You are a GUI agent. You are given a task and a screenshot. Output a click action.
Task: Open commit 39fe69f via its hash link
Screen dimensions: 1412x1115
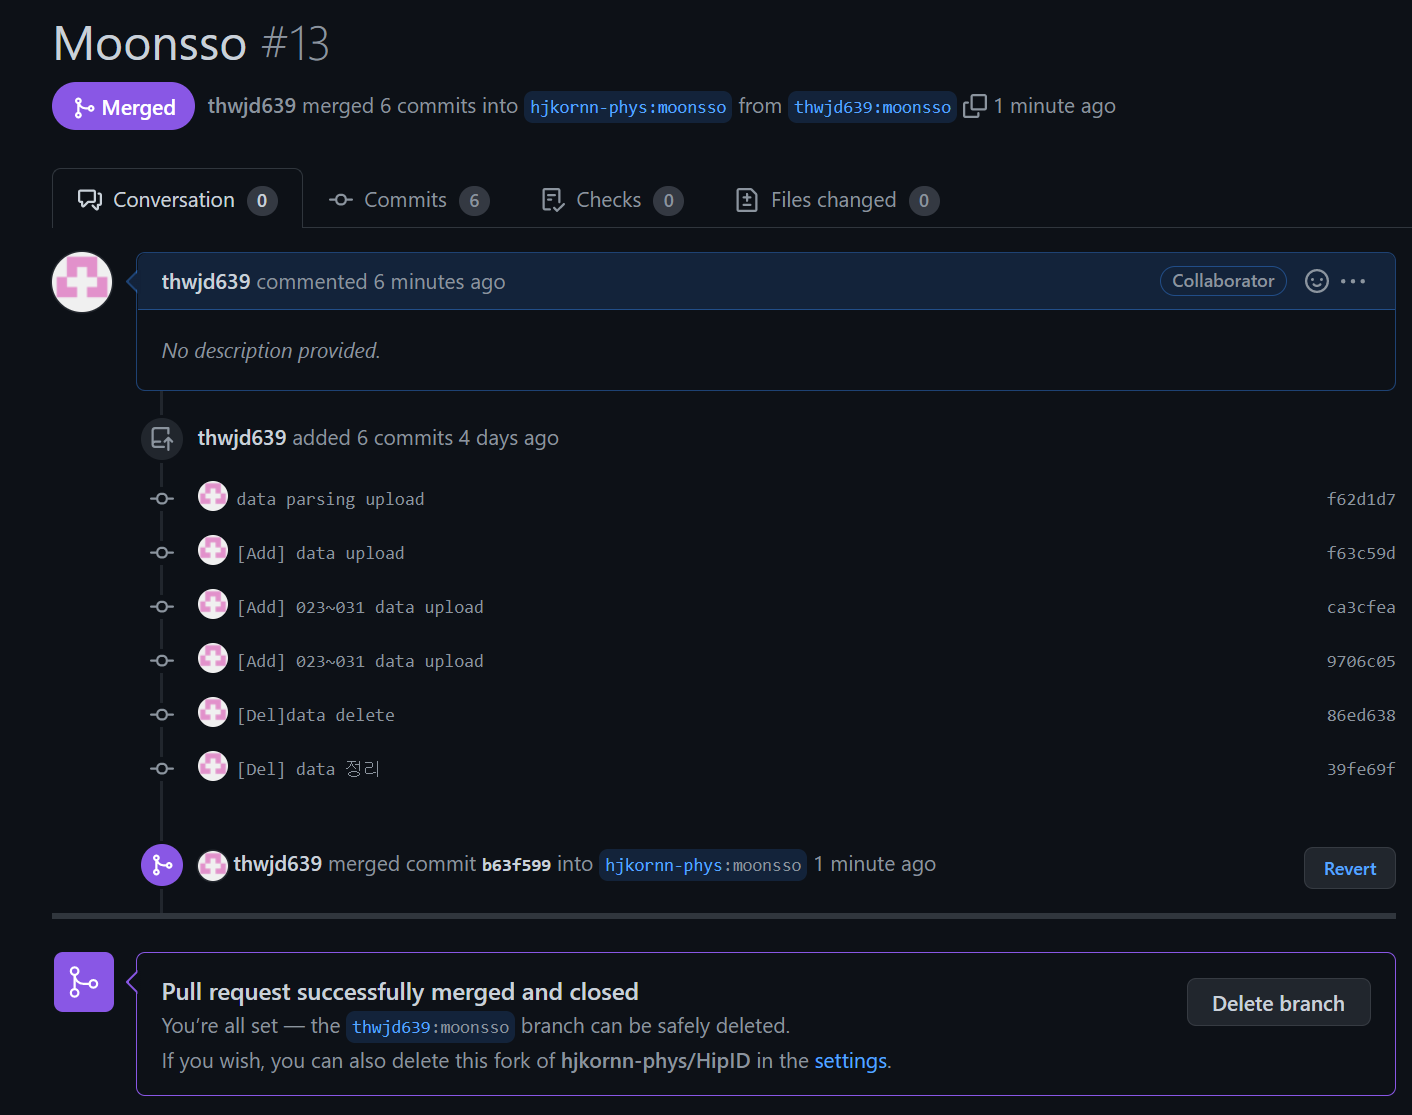click(x=1361, y=768)
